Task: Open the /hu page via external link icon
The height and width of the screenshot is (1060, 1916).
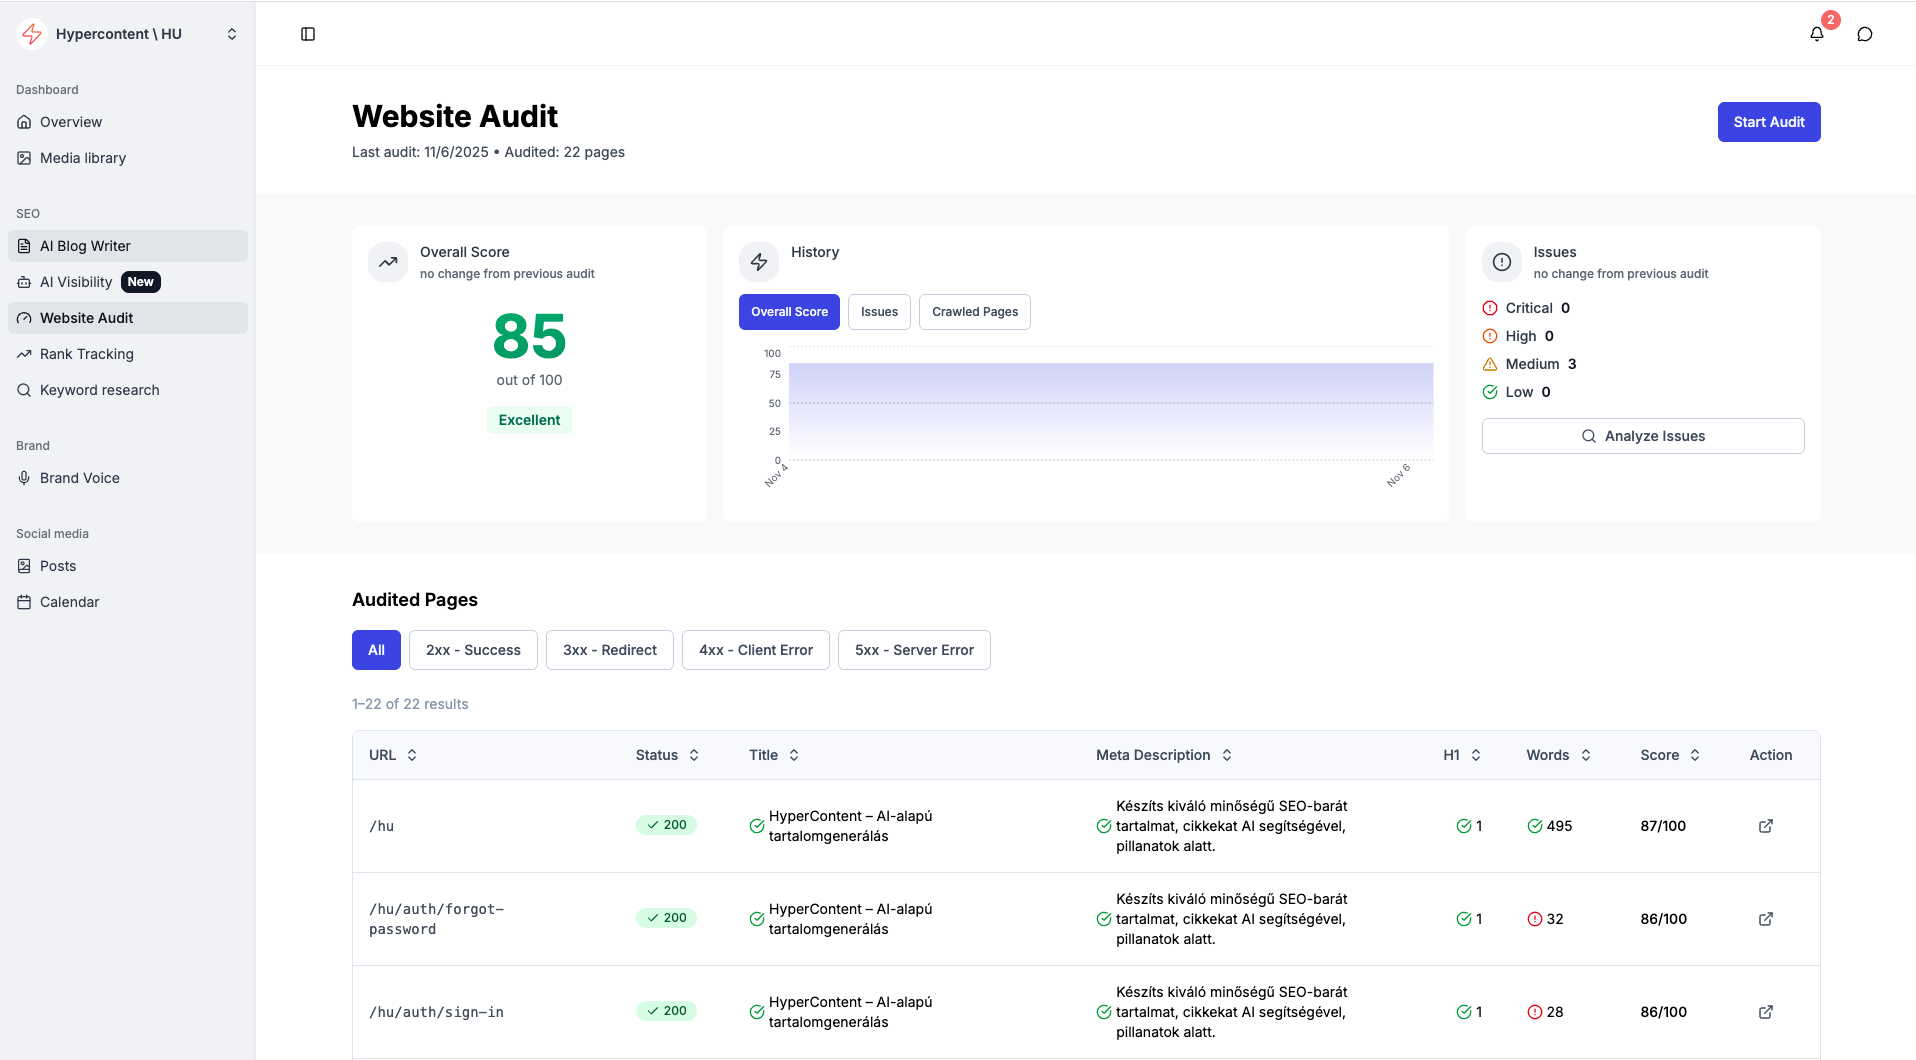Action: tap(1766, 826)
